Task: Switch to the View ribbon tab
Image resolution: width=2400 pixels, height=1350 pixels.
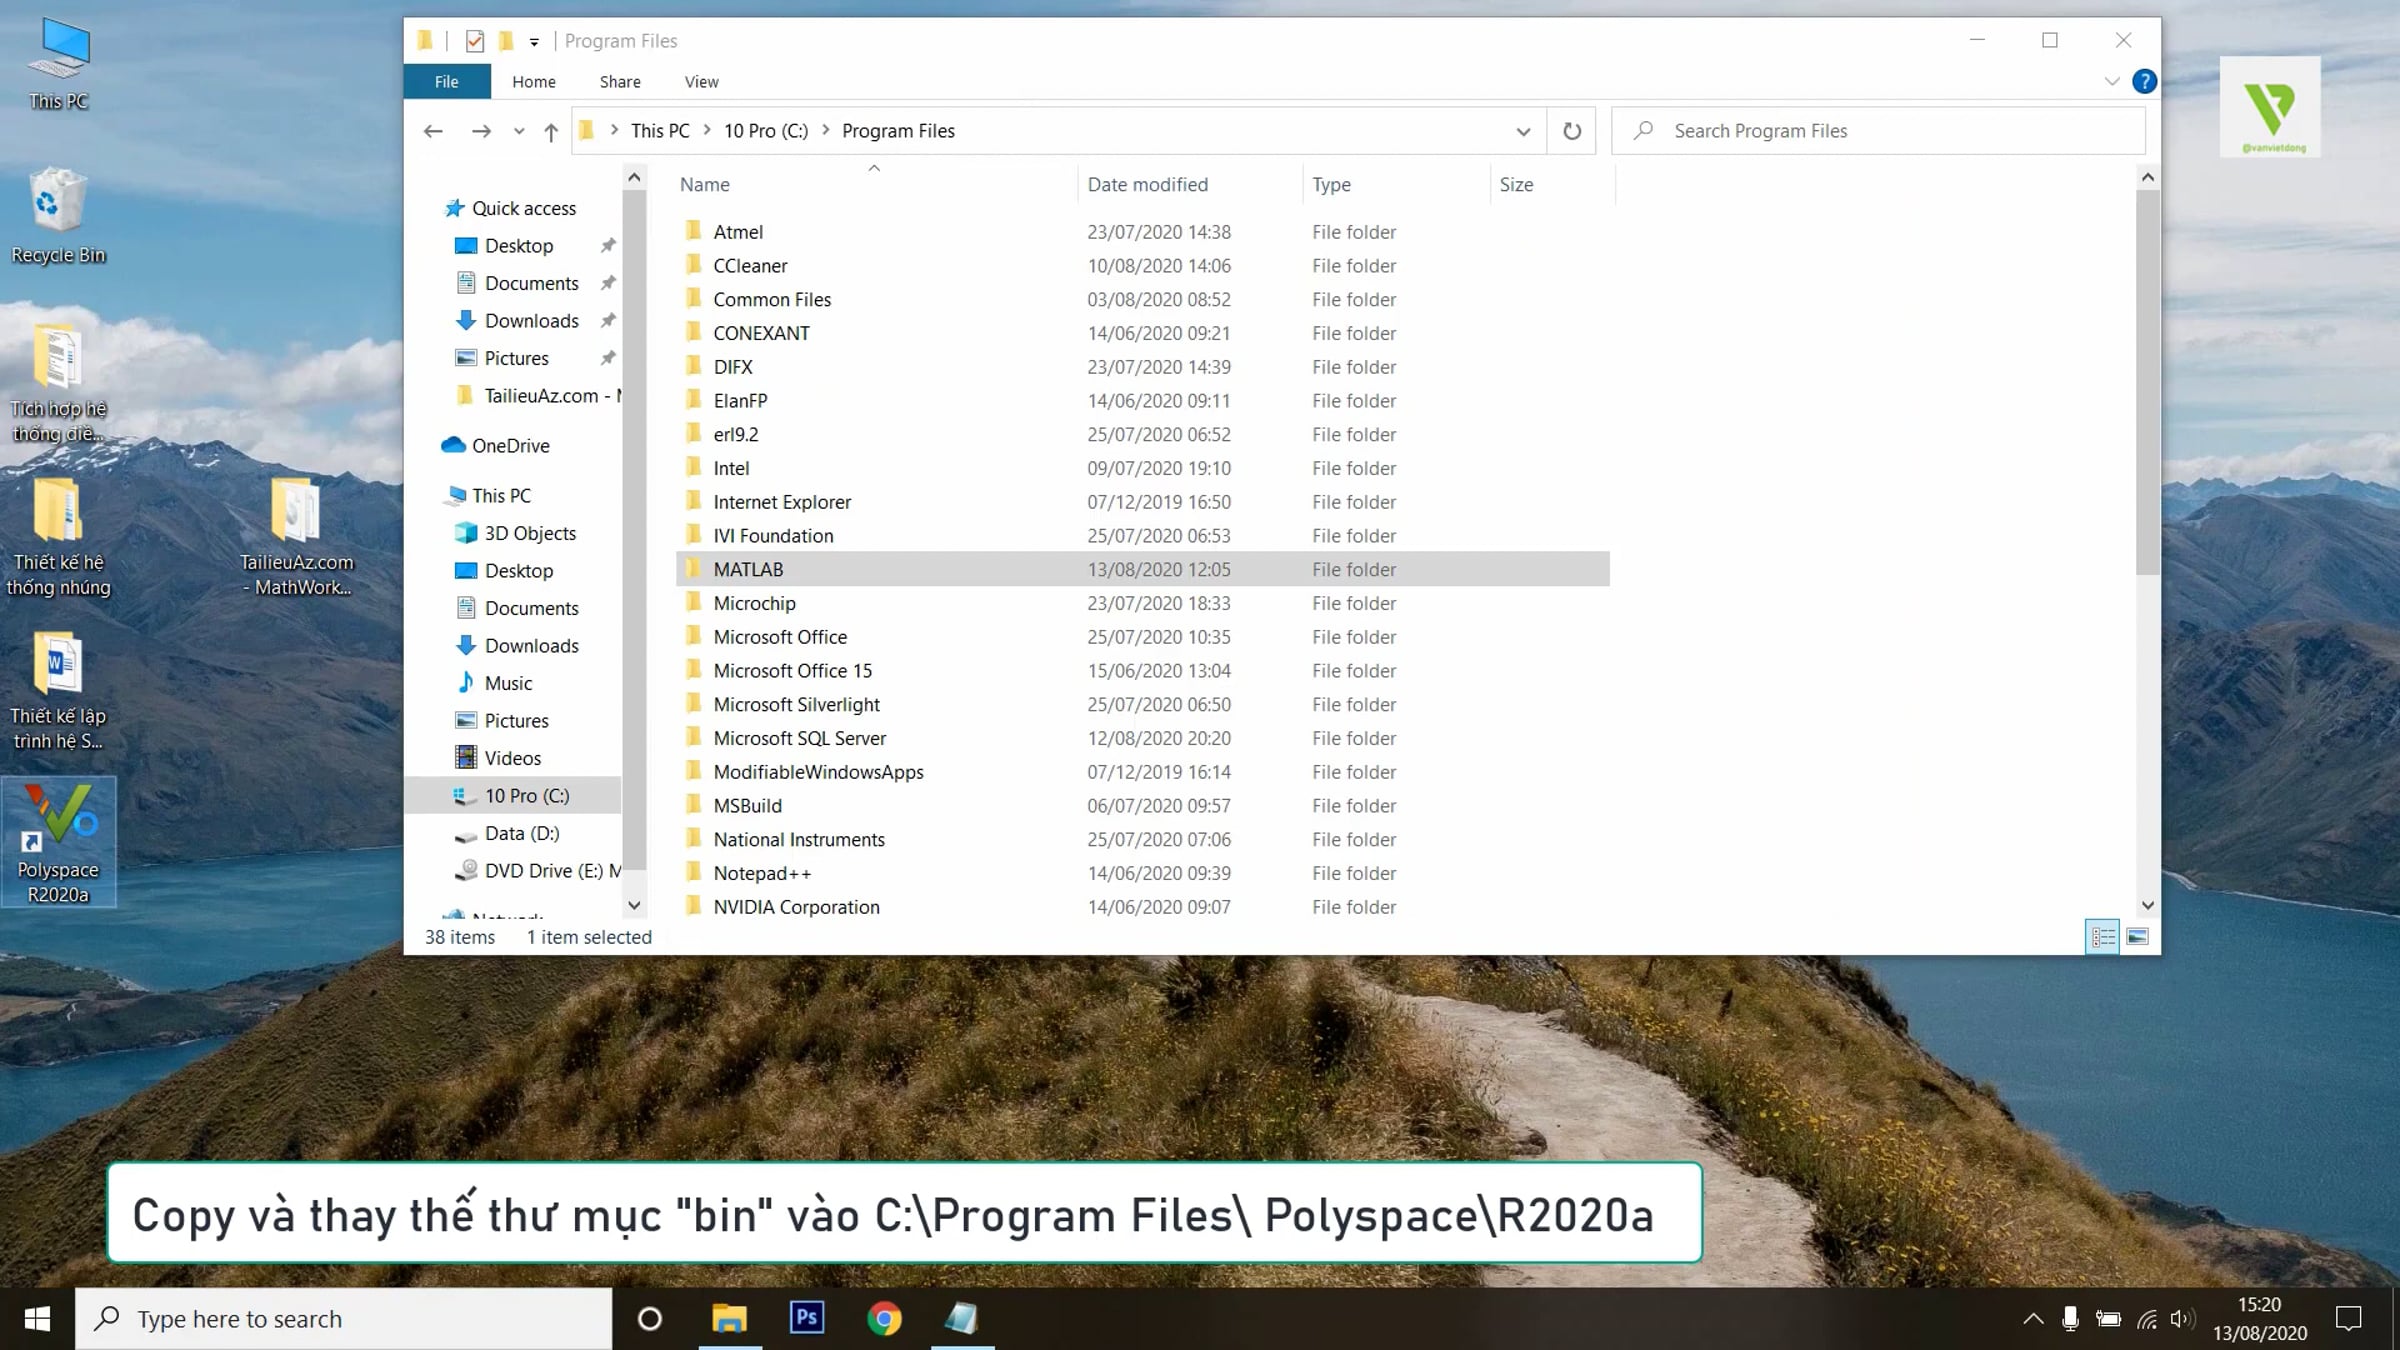Action: click(701, 81)
